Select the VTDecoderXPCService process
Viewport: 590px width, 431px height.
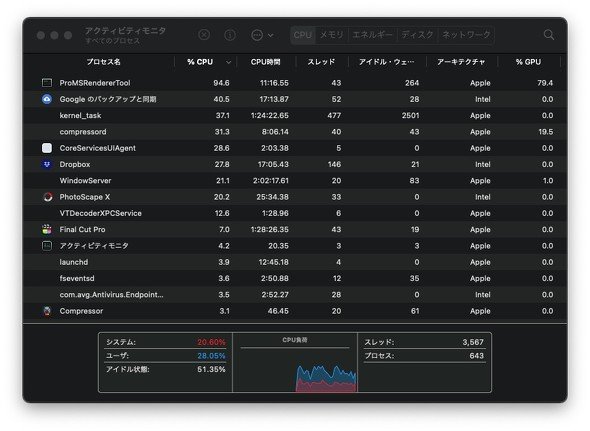pyautogui.click(x=100, y=213)
